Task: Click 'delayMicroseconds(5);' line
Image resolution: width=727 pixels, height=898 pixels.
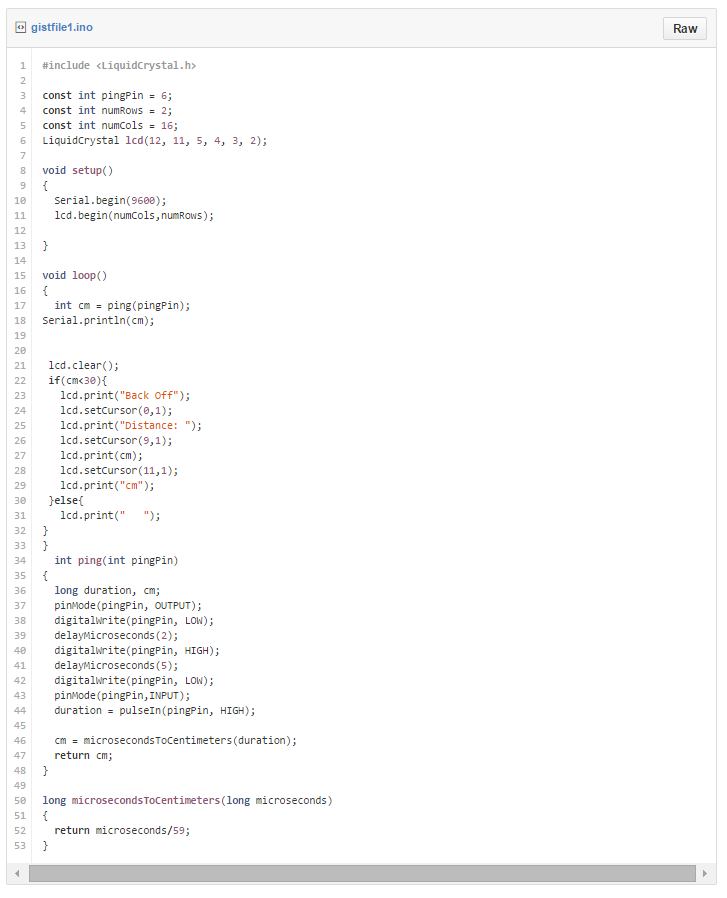Action: pos(116,665)
